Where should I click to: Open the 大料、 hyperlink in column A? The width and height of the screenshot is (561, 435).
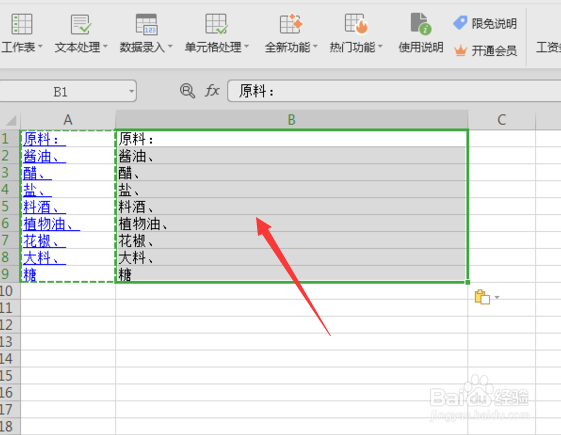click(44, 258)
